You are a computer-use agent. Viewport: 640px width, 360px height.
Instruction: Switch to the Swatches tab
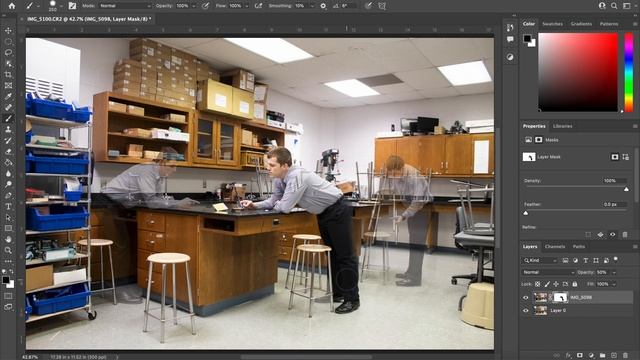tap(553, 24)
